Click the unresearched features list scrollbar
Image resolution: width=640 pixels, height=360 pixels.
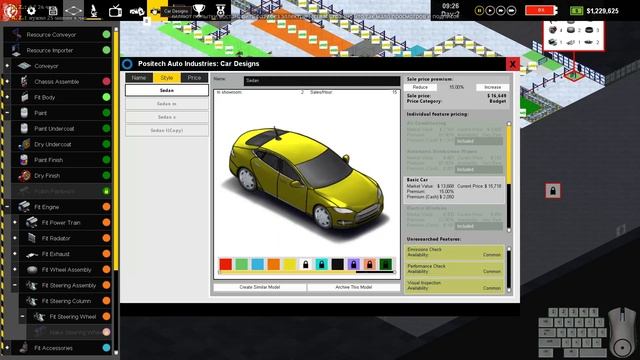tap(509, 269)
